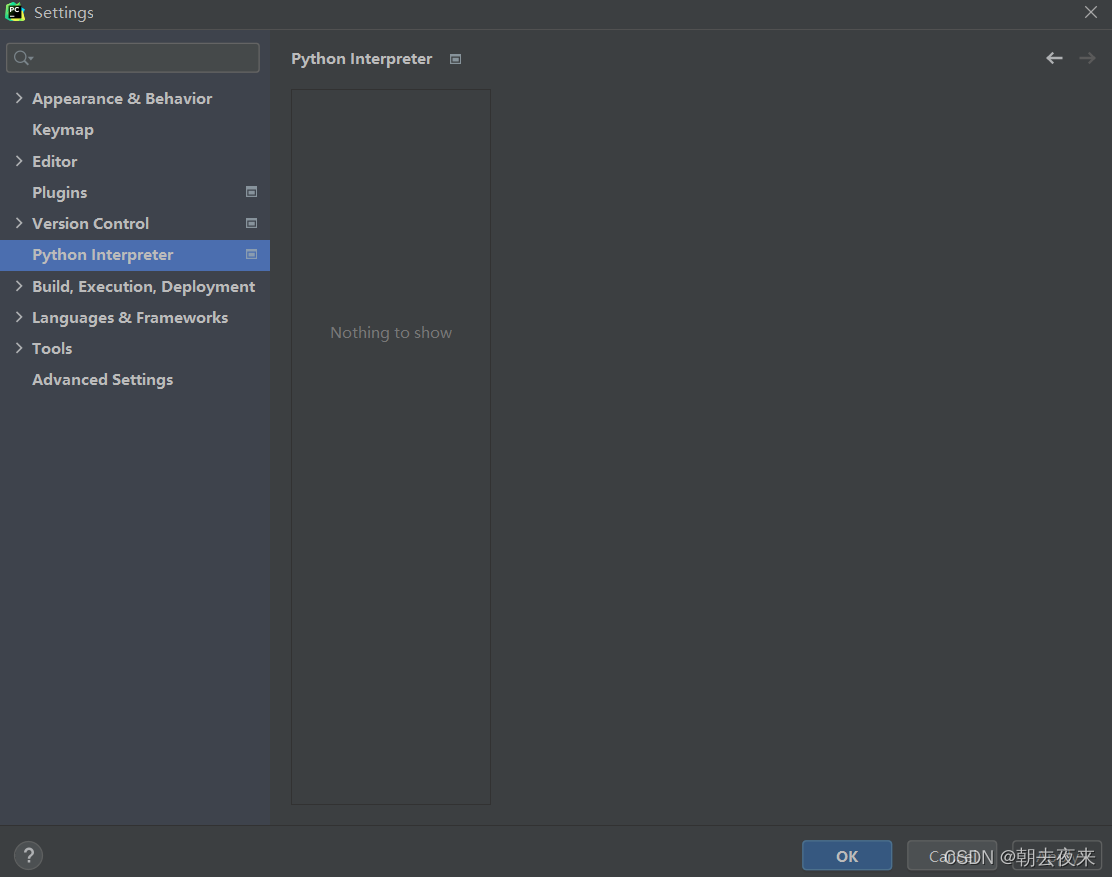
Task: Click the settings icon beside Python Interpreter header
Action: coord(455,59)
